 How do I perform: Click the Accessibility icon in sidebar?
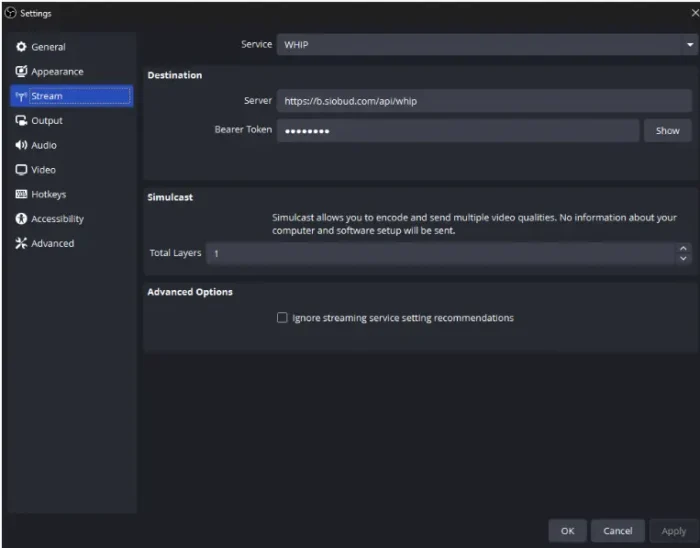pyautogui.click(x=21, y=219)
